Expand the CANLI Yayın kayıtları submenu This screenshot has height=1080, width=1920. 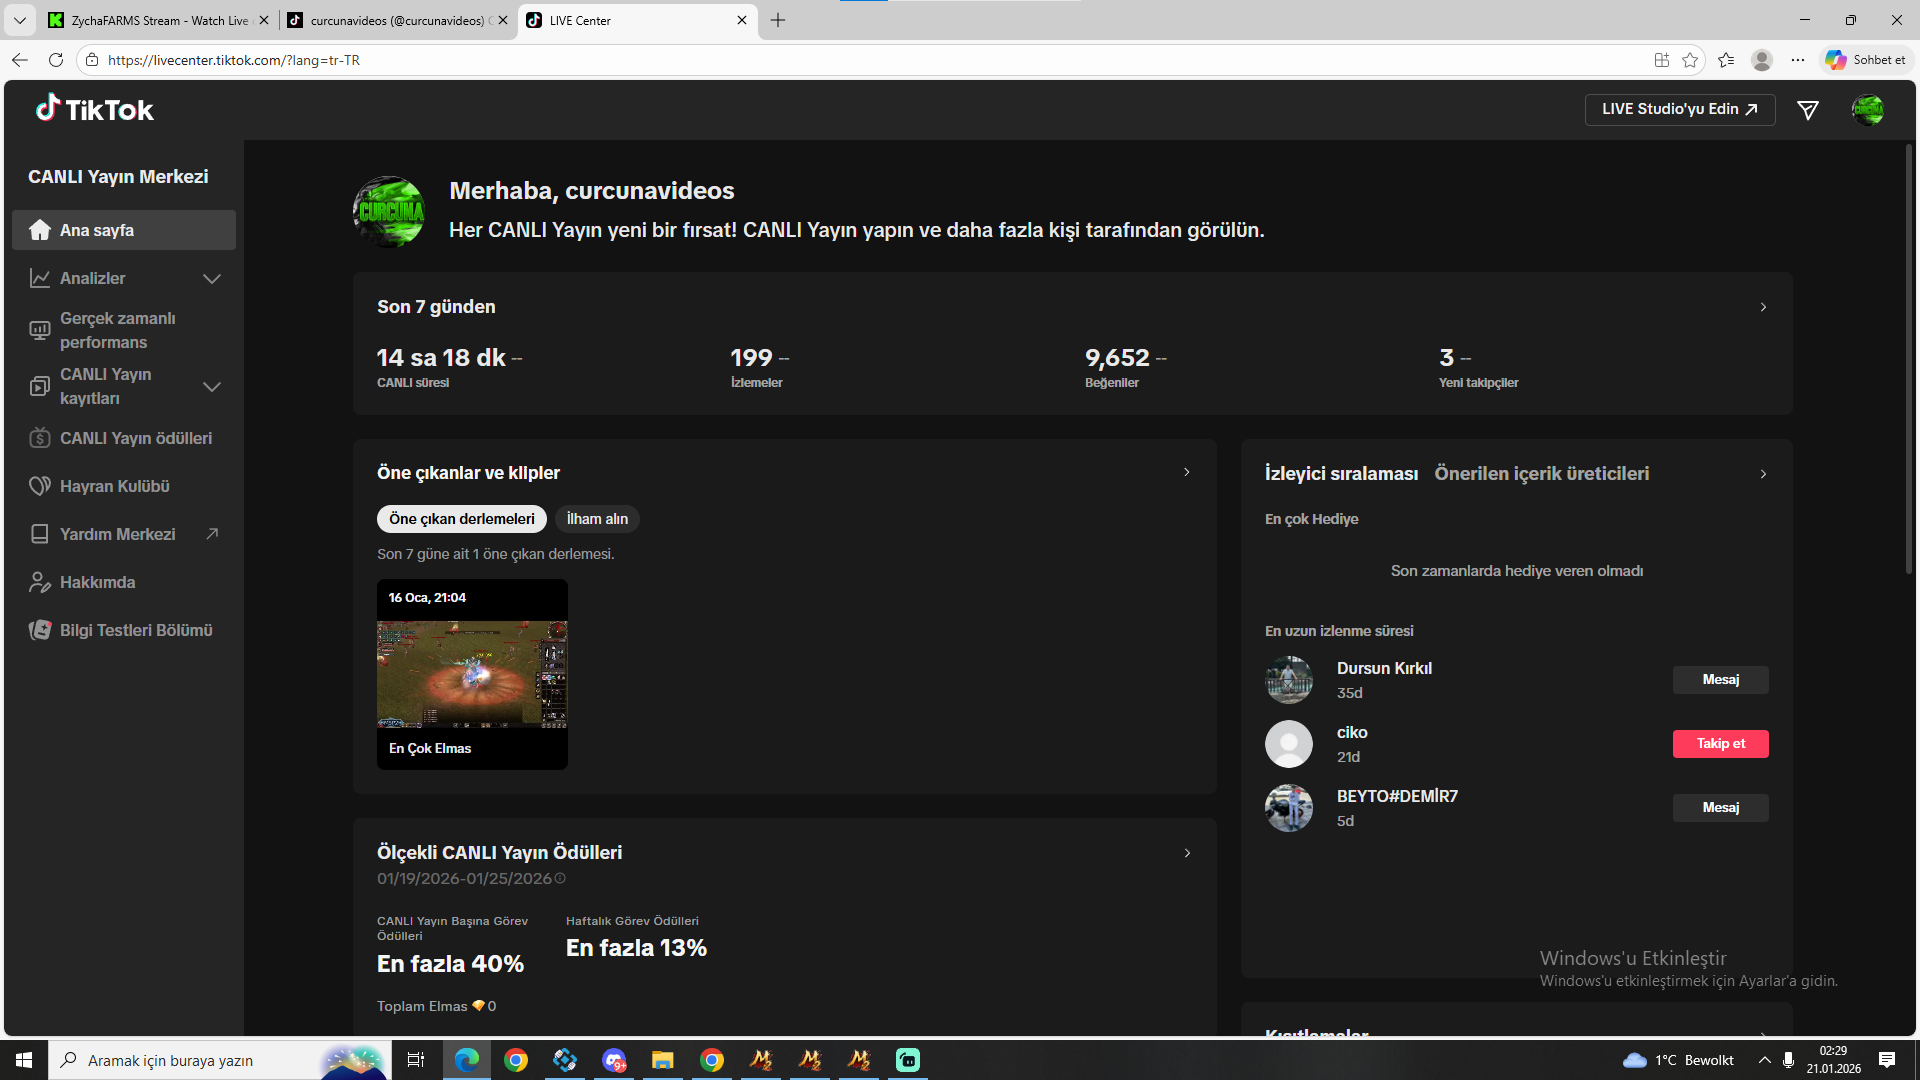(212, 386)
